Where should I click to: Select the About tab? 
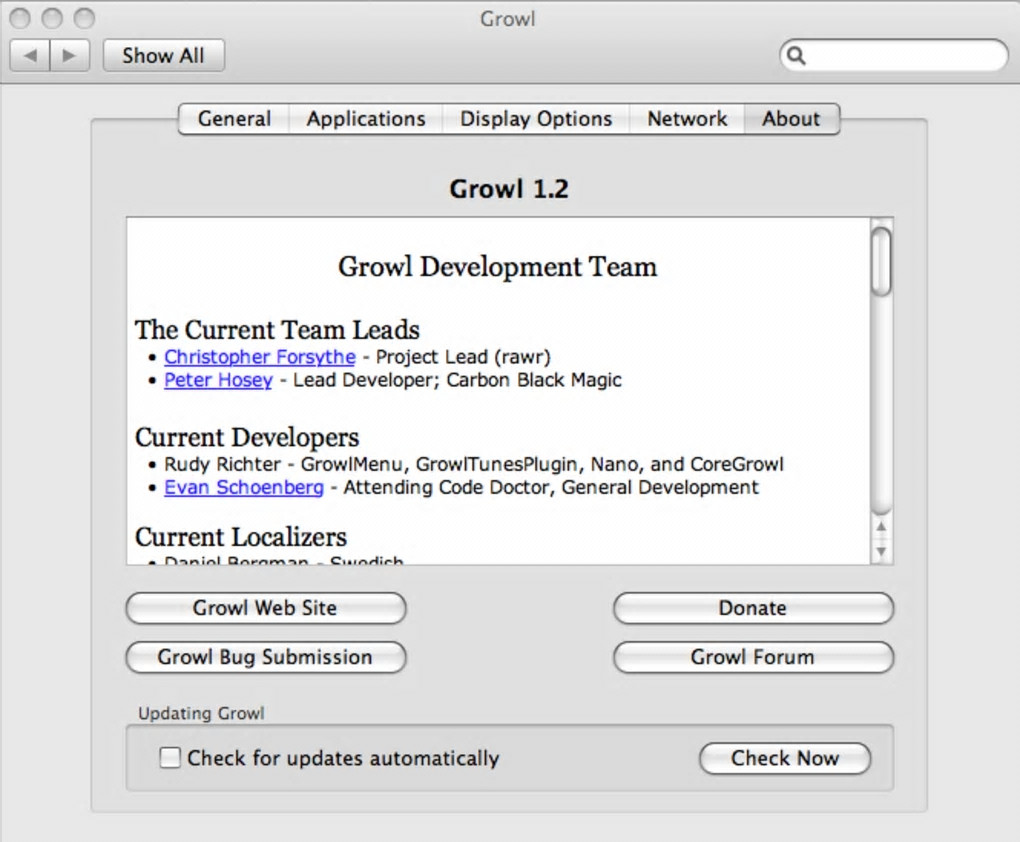coord(792,119)
